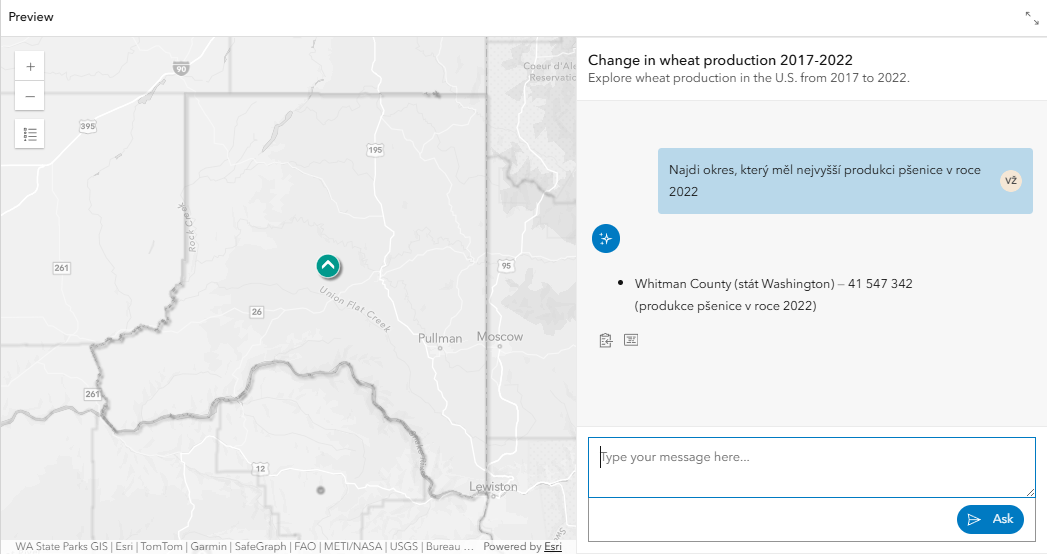This screenshot has width=1047, height=554.
Task: Click the Whitman County result text
Action: [773, 294]
